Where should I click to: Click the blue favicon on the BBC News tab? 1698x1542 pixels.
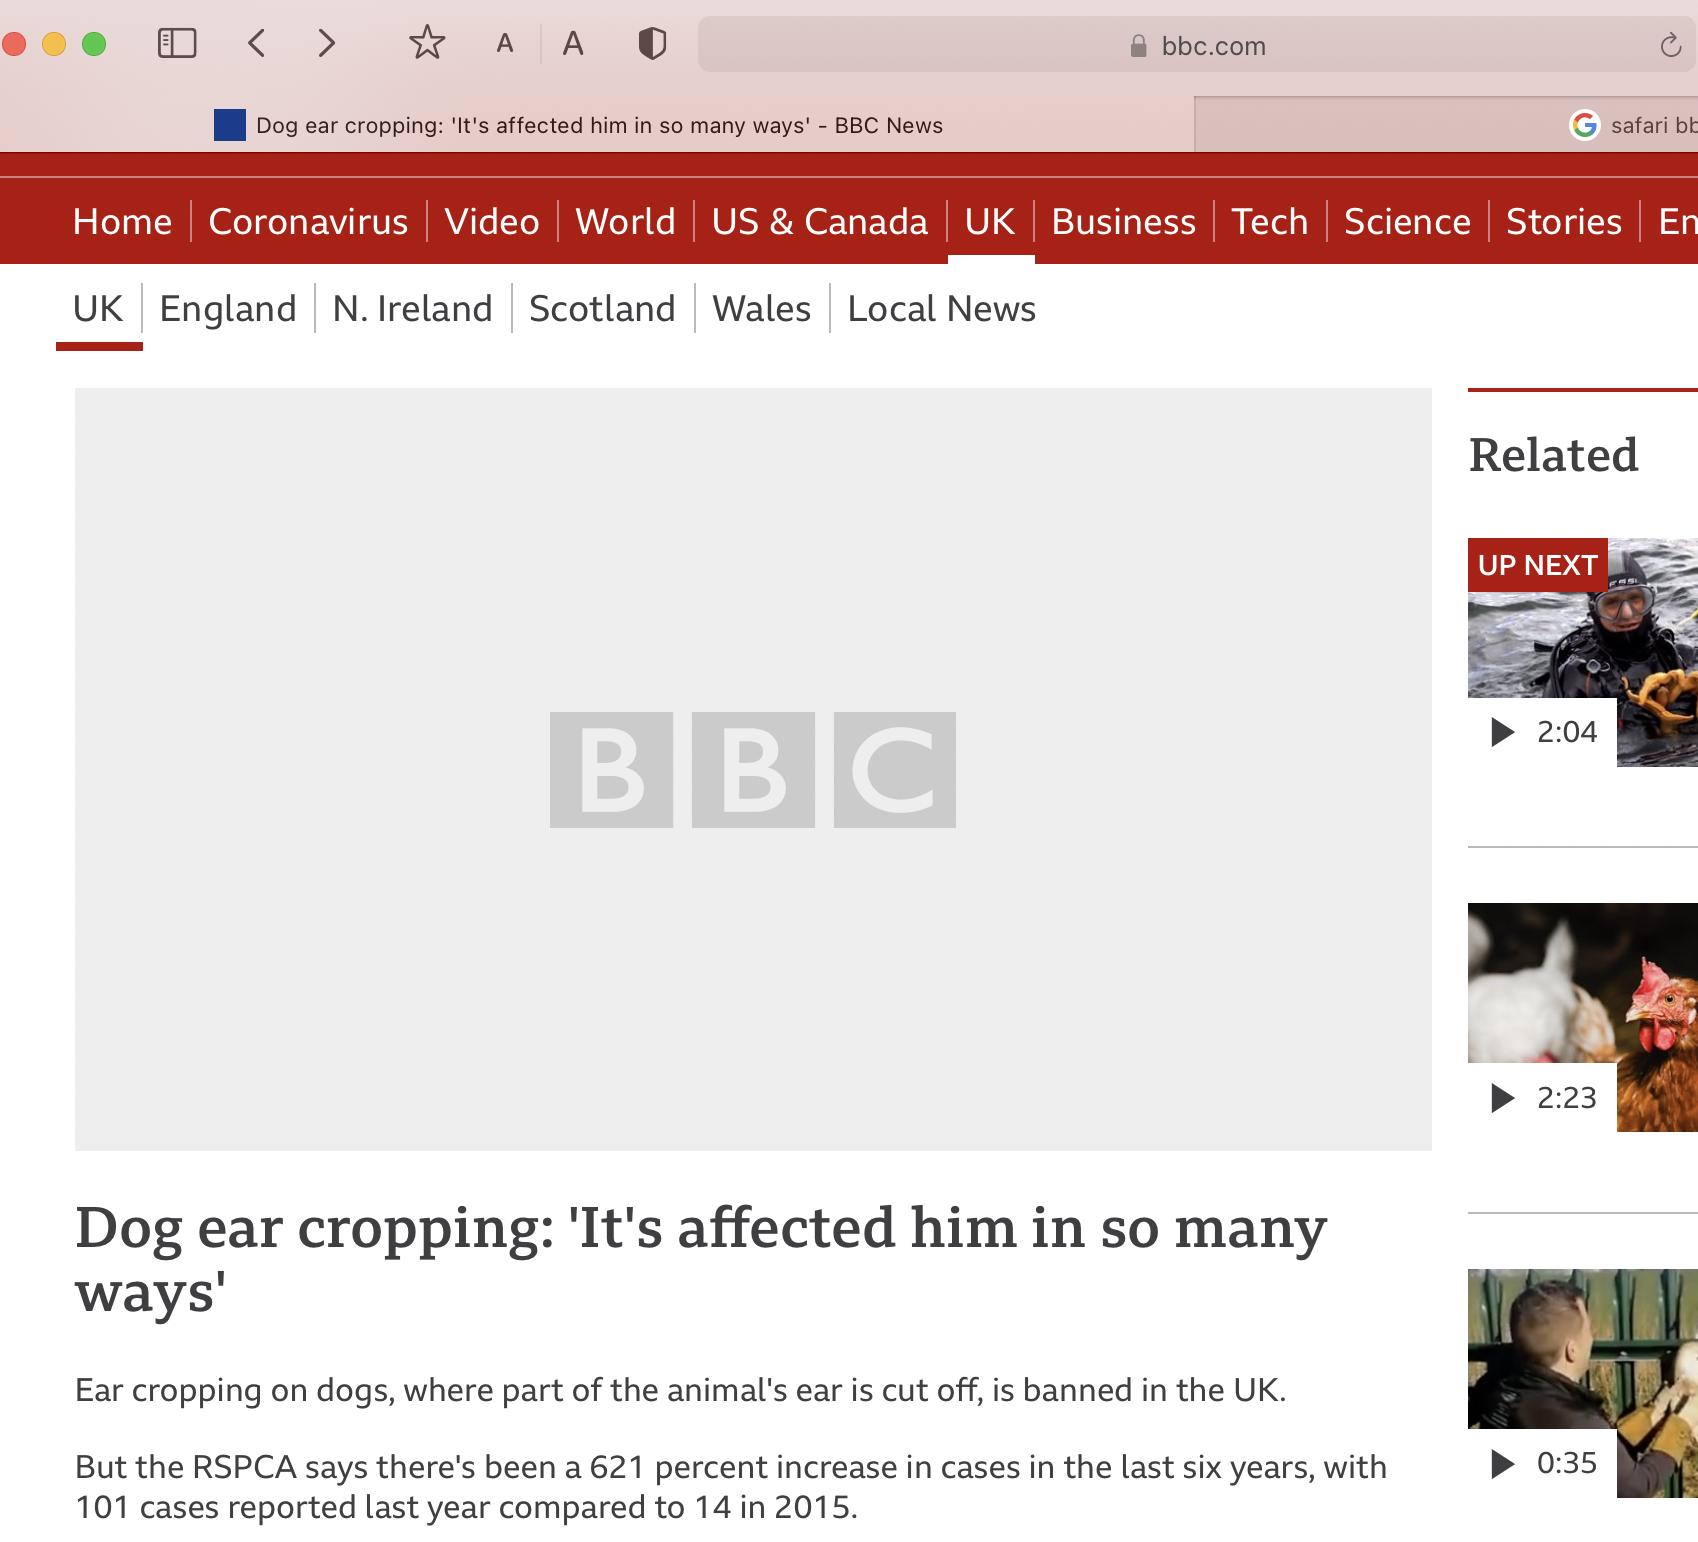230,125
